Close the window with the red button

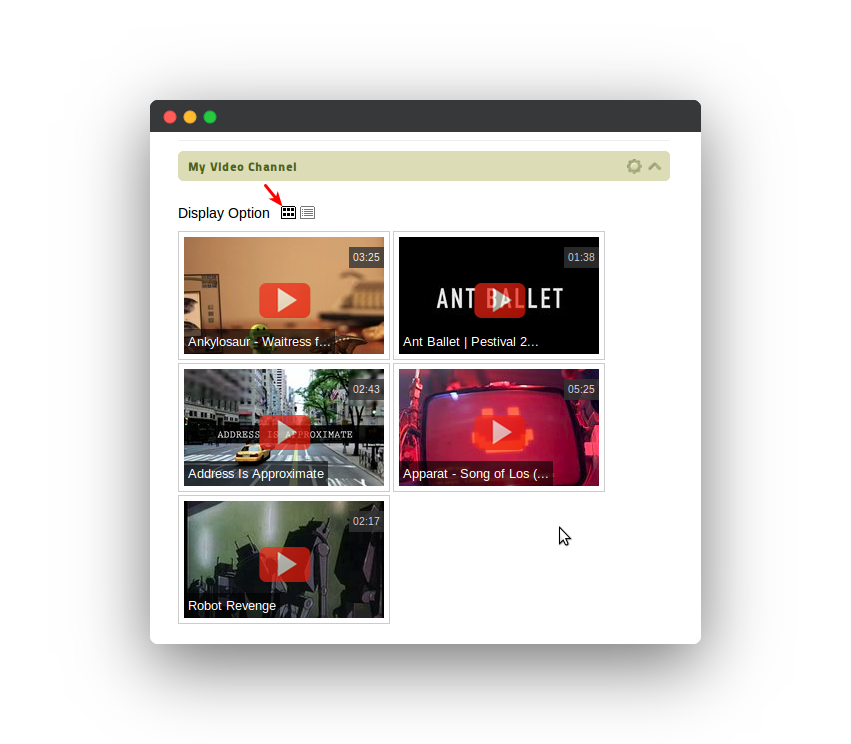click(x=170, y=117)
